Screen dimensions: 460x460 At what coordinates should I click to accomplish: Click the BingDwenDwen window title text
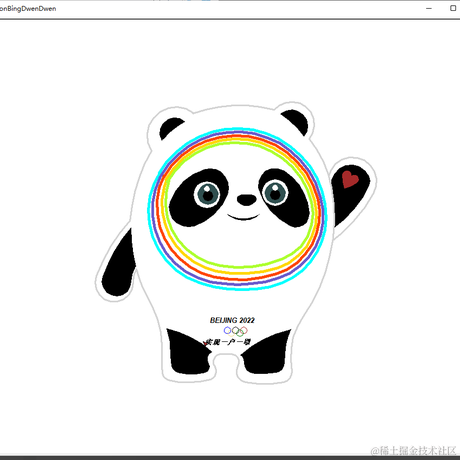point(28,9)
